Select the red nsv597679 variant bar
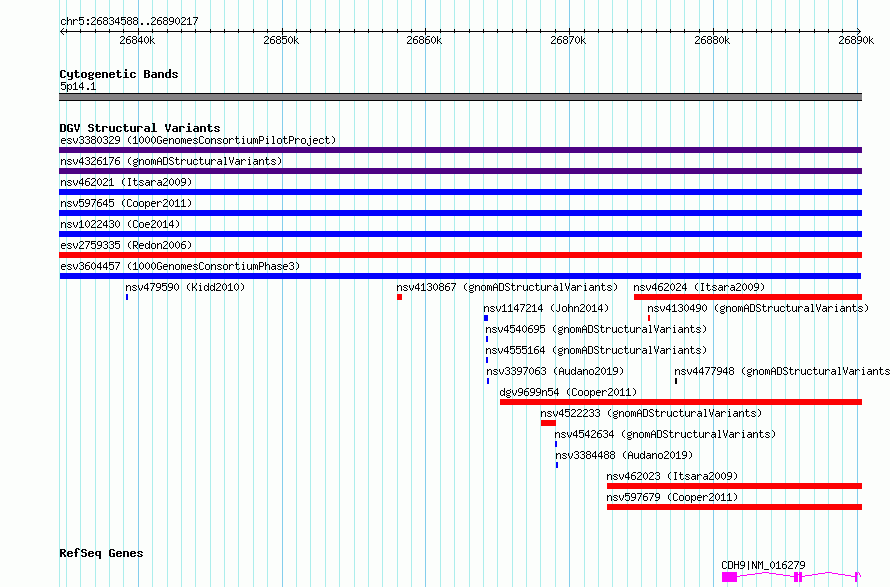The width and height of the screenshot is (890, 587). click(734, 507)
